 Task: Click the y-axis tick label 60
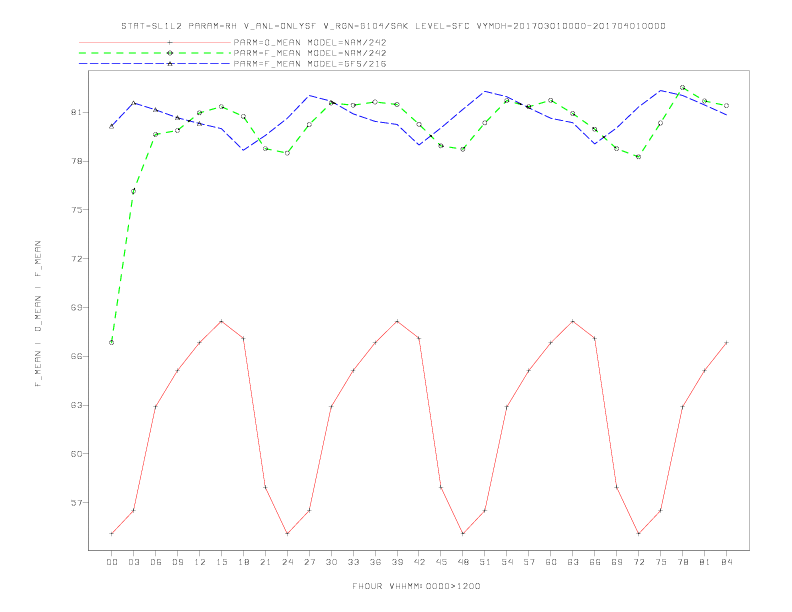click(x=76, y=453)
